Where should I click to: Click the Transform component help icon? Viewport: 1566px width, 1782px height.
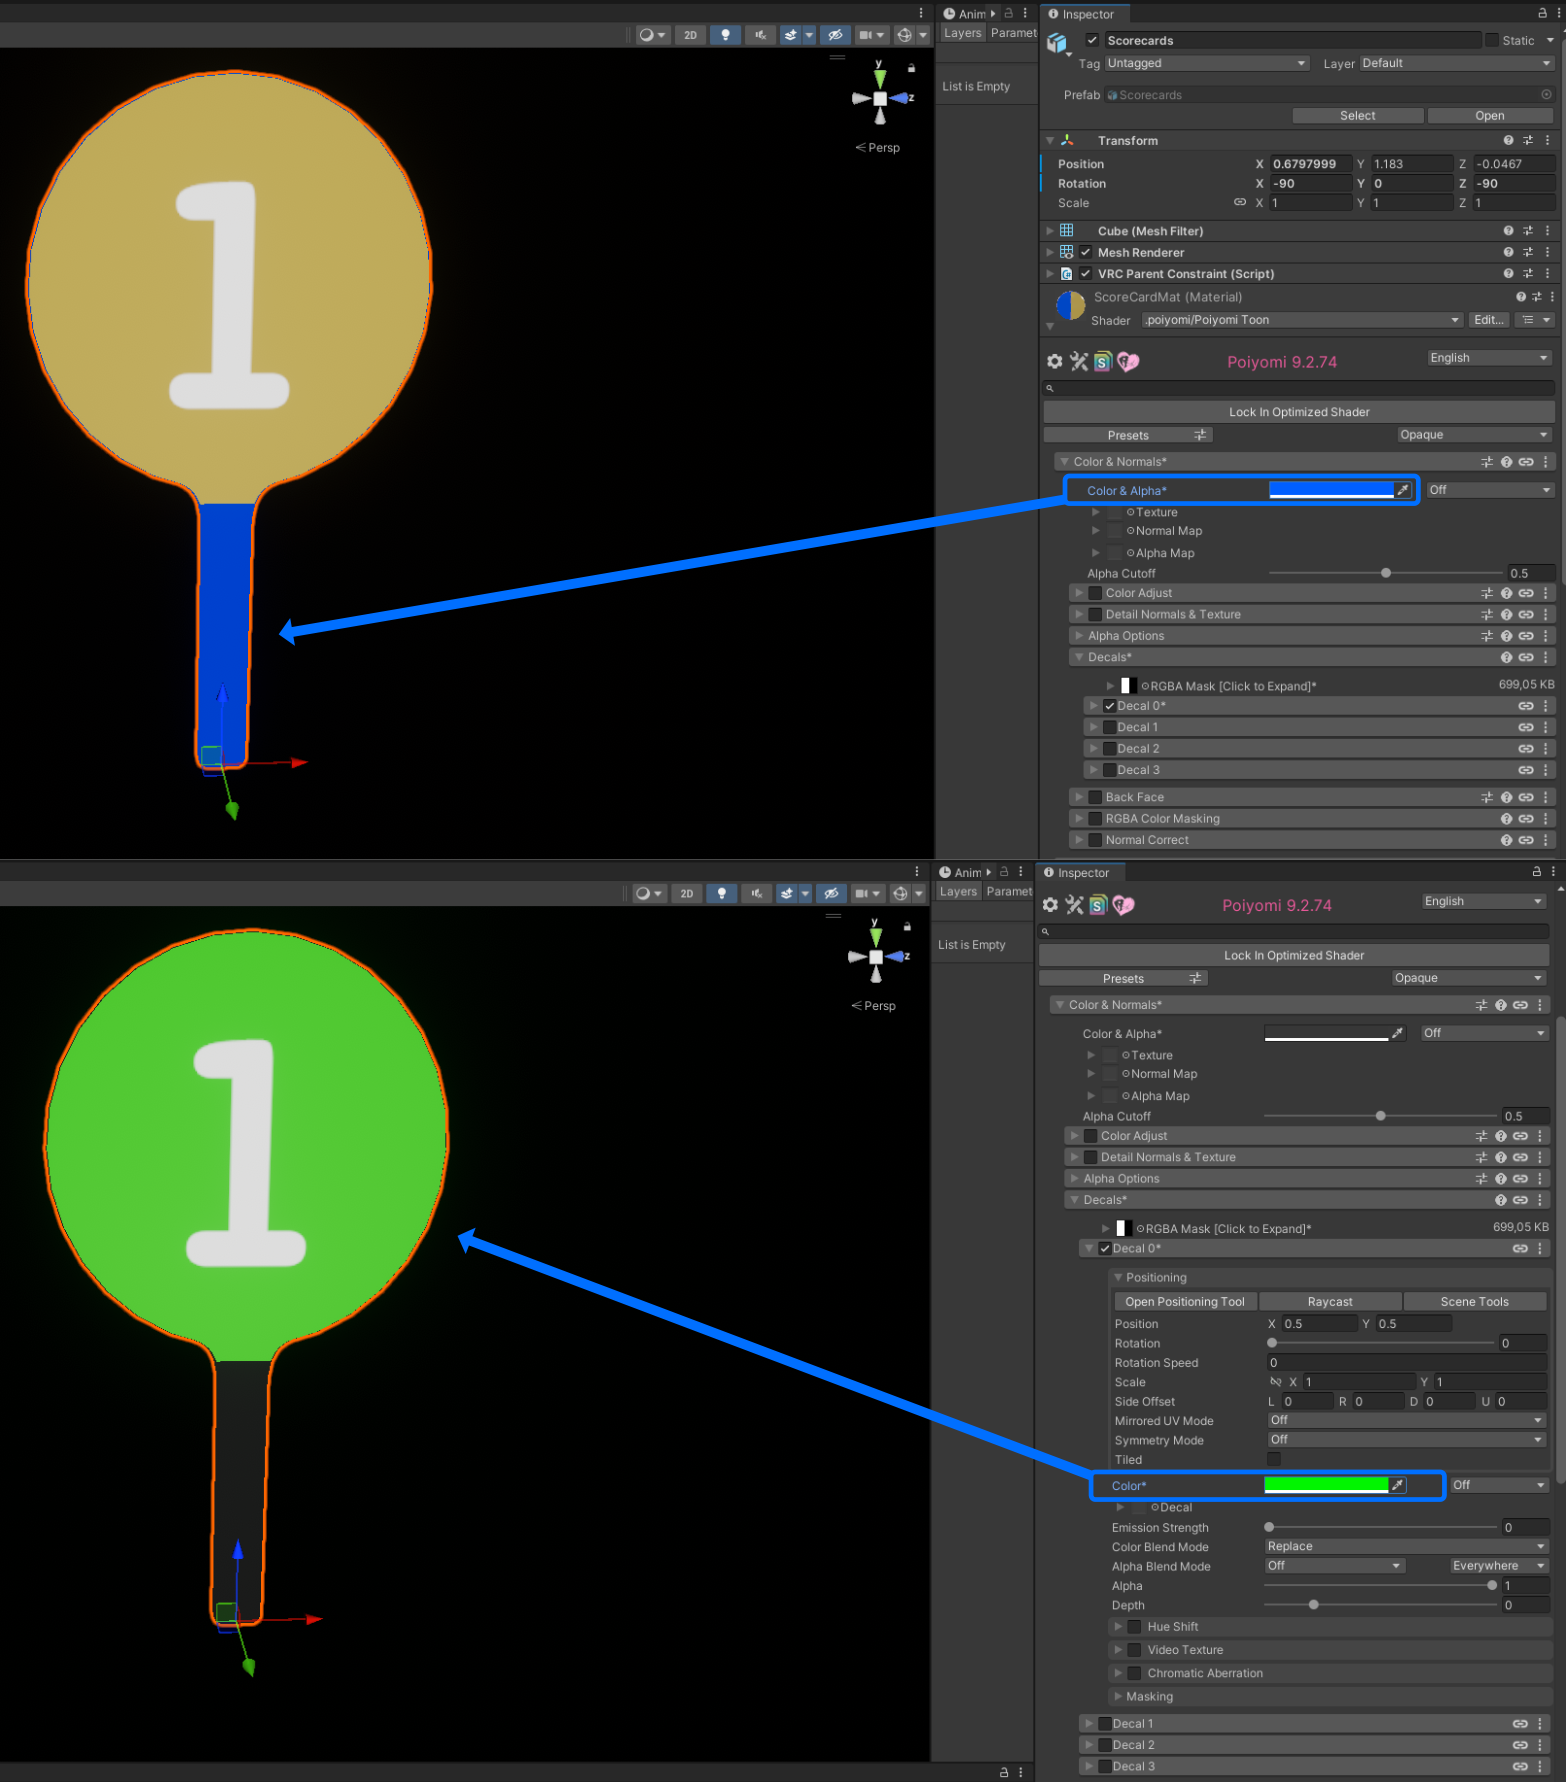point(1508,141)
